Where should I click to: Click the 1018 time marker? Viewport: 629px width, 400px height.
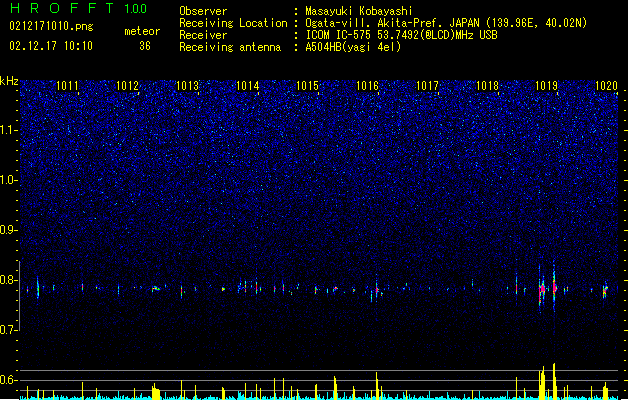point(487,86)
